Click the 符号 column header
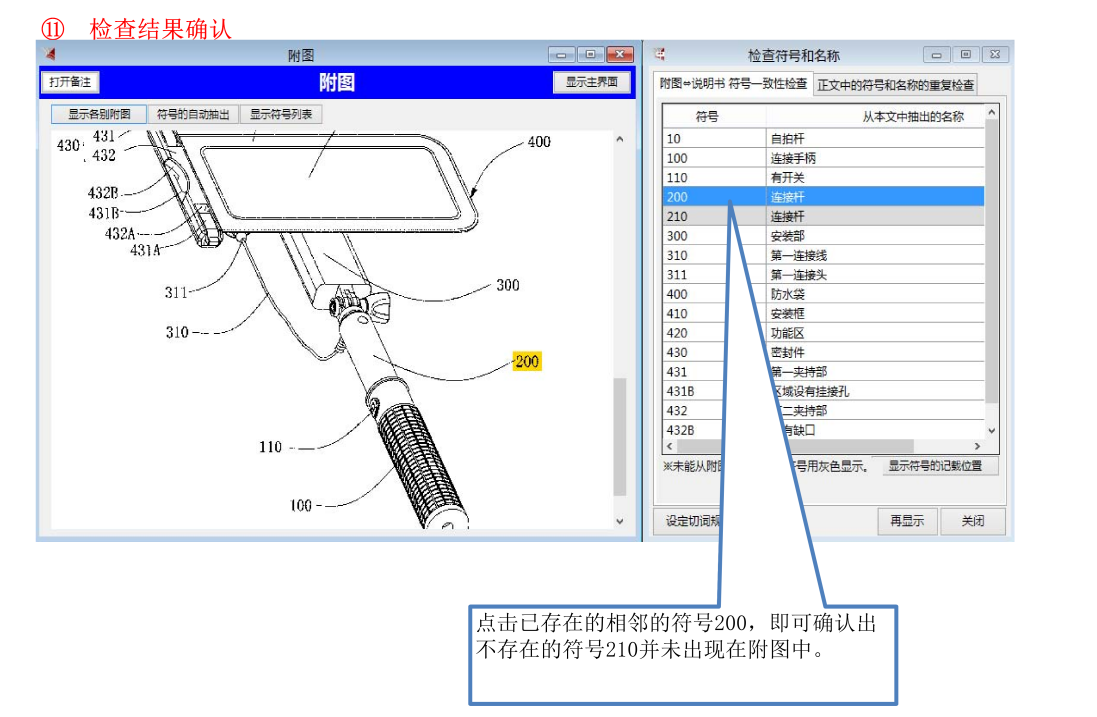Viewport: 1097px width, 717px height. 707,116
